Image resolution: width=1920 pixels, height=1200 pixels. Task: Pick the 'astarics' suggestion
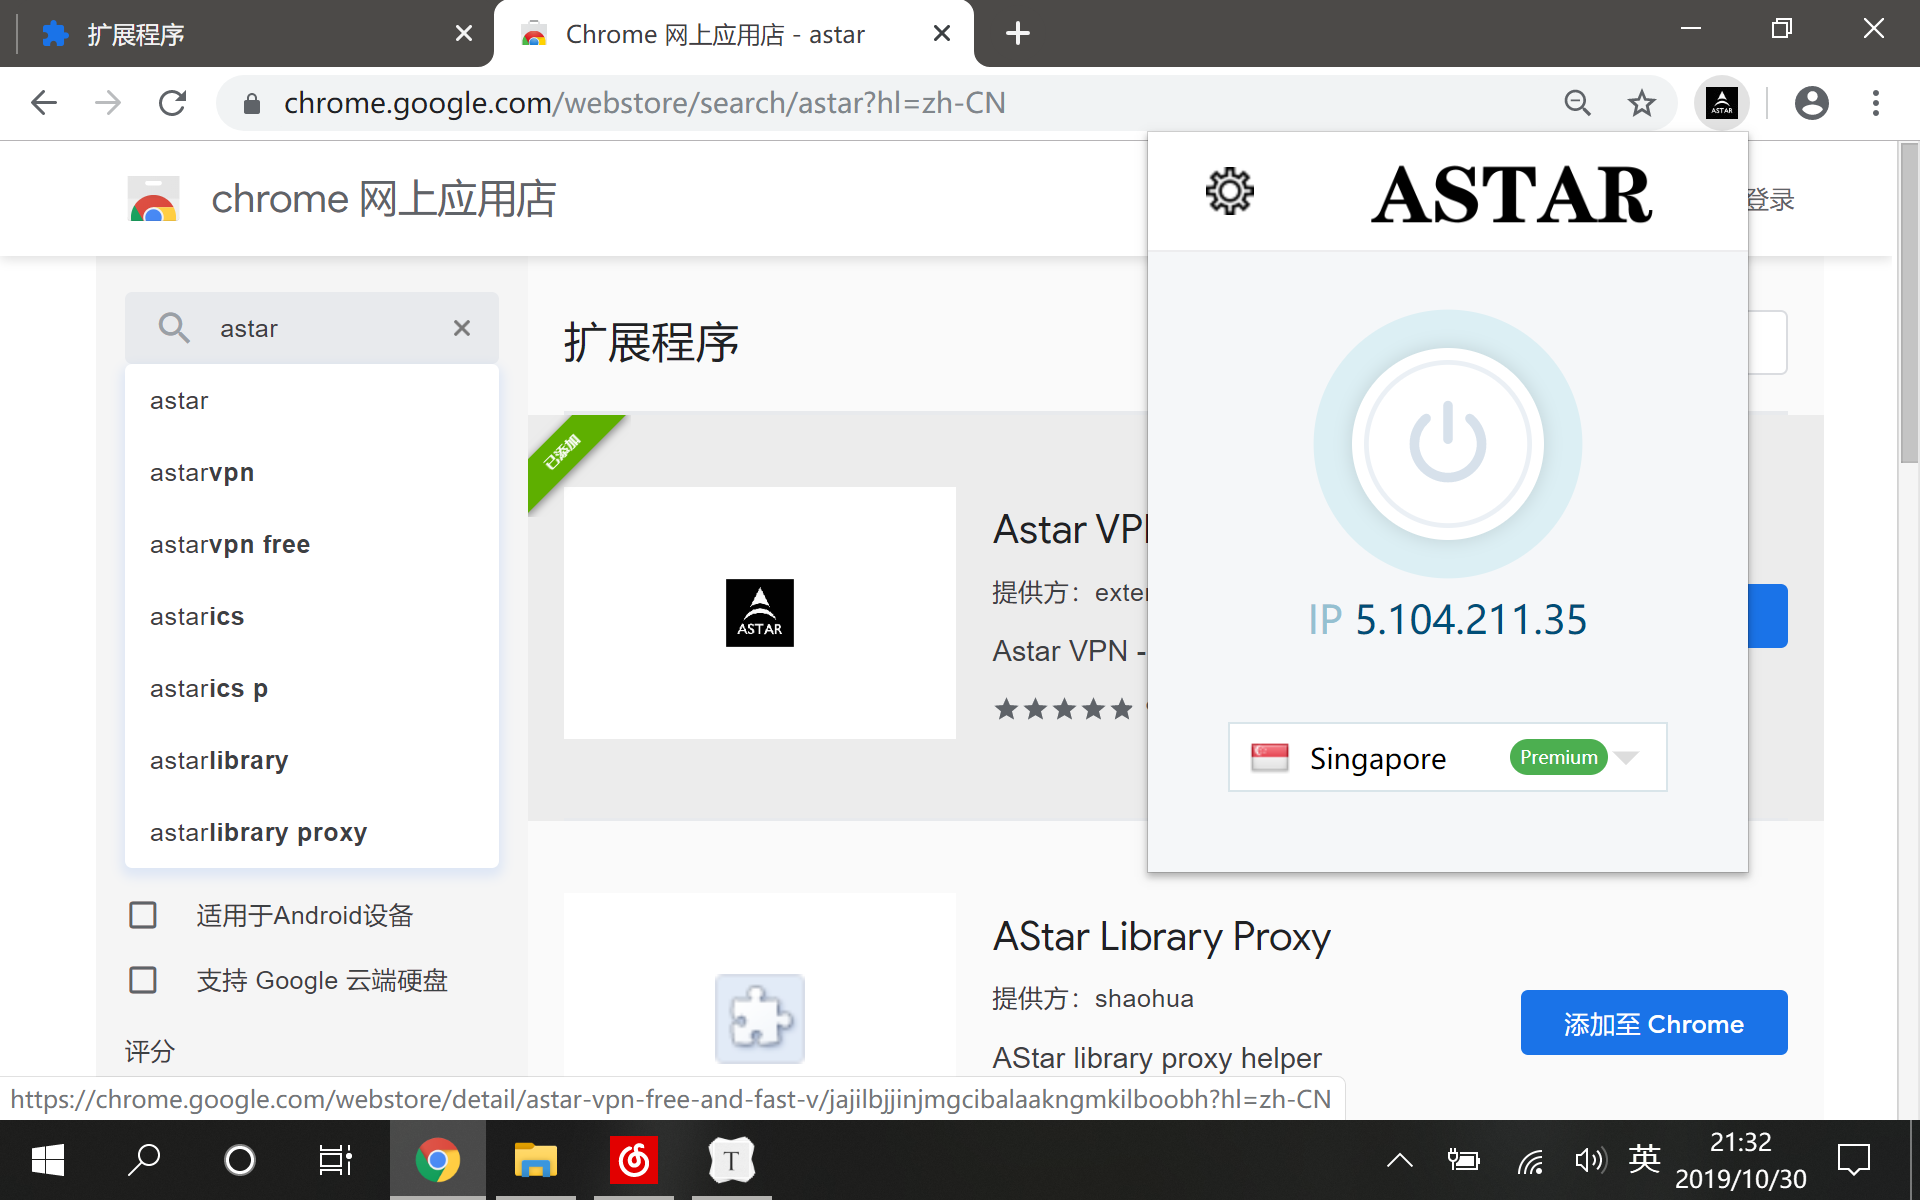pos(311,617)
